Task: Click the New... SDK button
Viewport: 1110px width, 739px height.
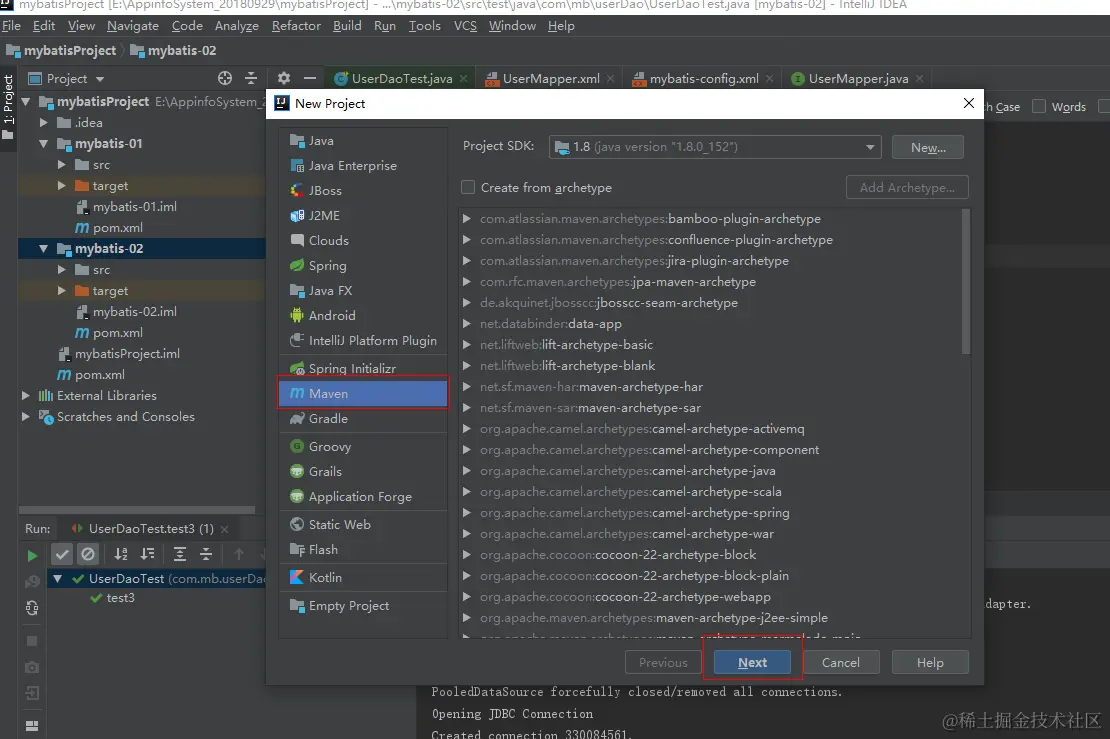Action: [x=928, y=147]
